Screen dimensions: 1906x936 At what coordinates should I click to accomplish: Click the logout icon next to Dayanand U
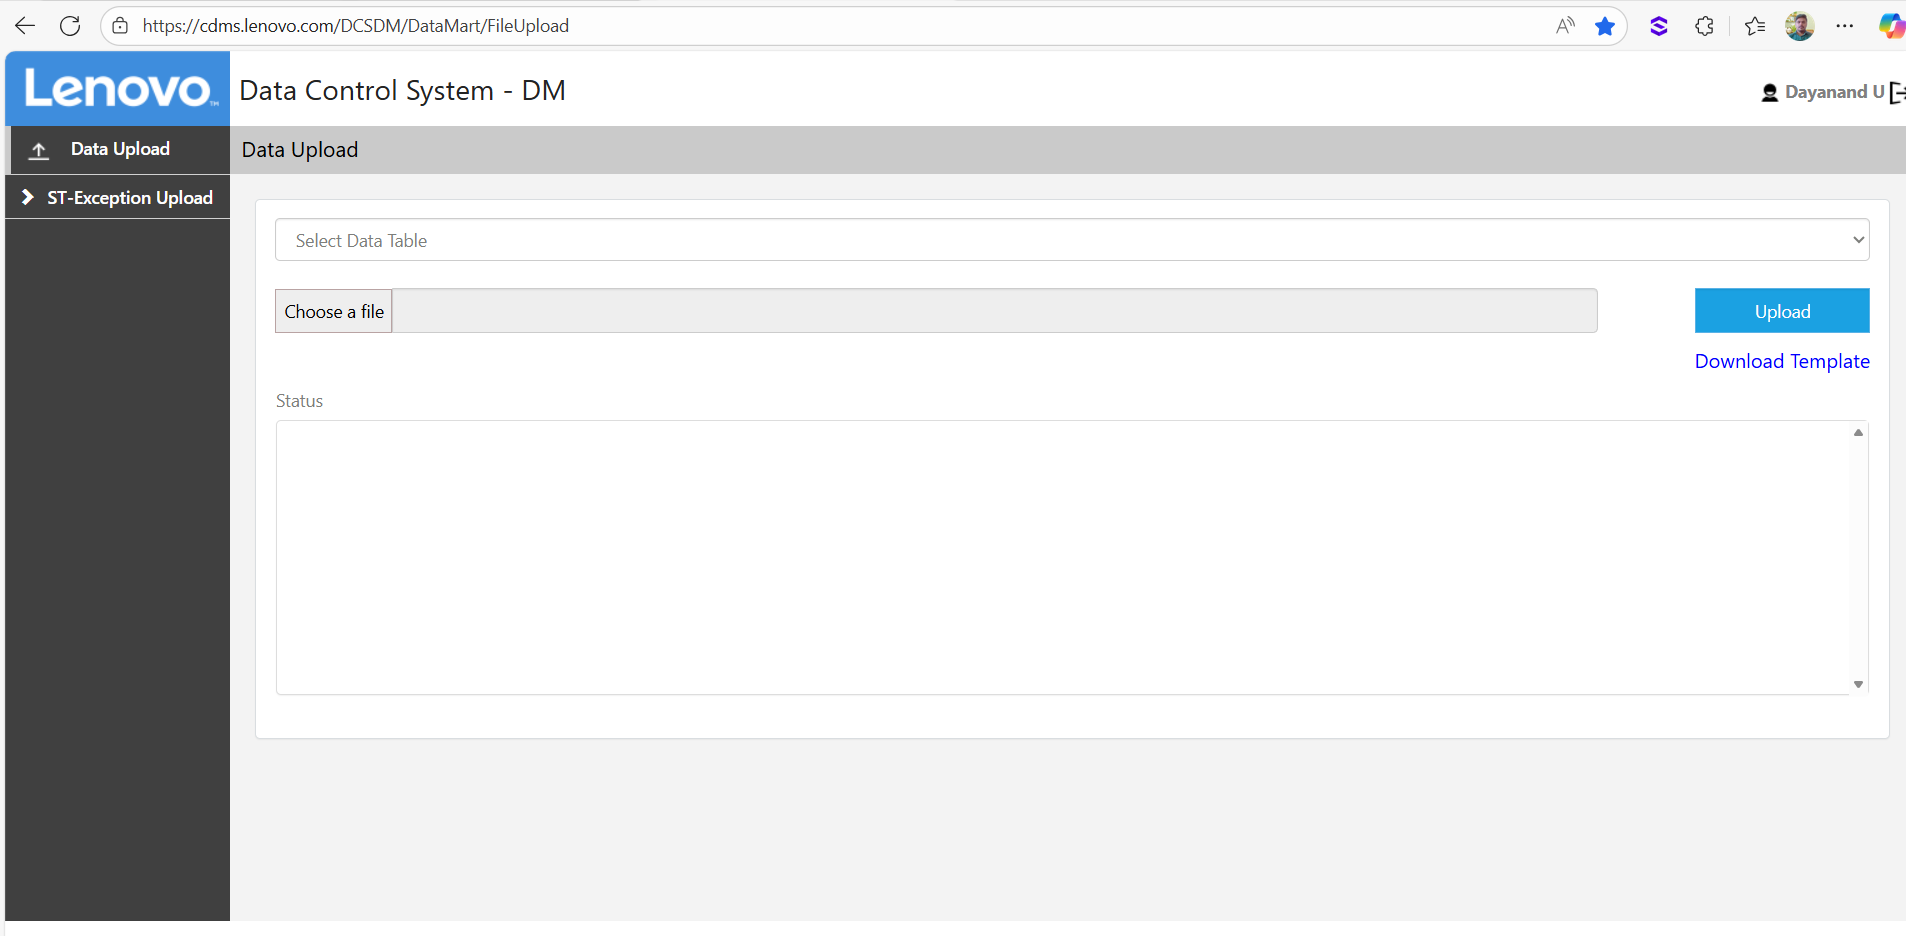click(1897, 92)
